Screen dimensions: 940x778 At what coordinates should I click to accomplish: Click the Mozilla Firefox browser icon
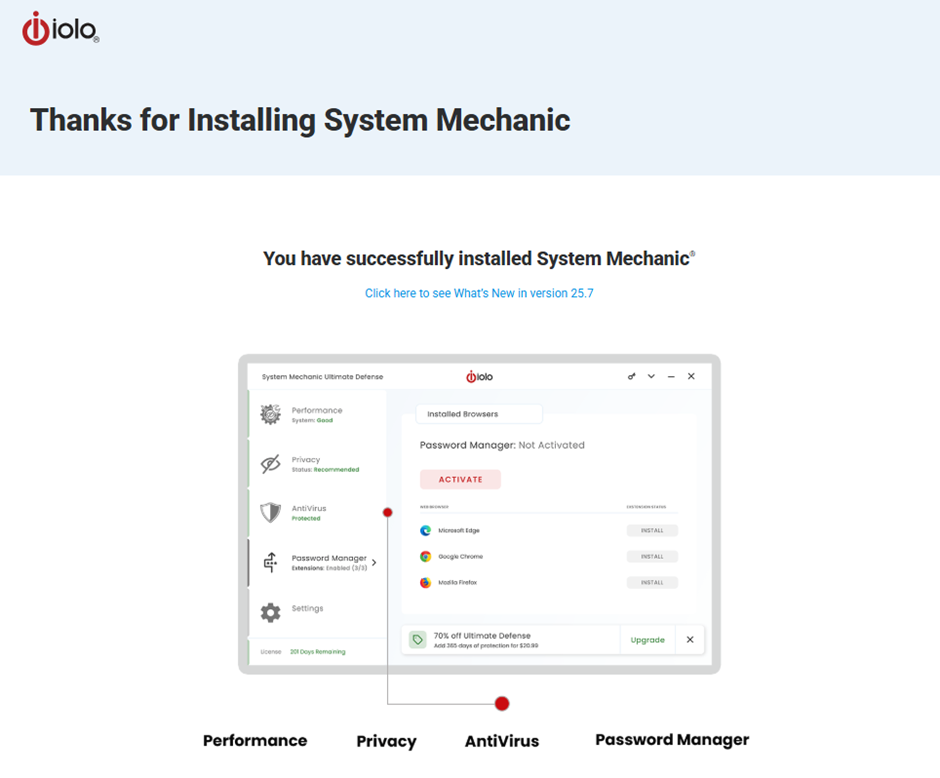pos(425,582)
